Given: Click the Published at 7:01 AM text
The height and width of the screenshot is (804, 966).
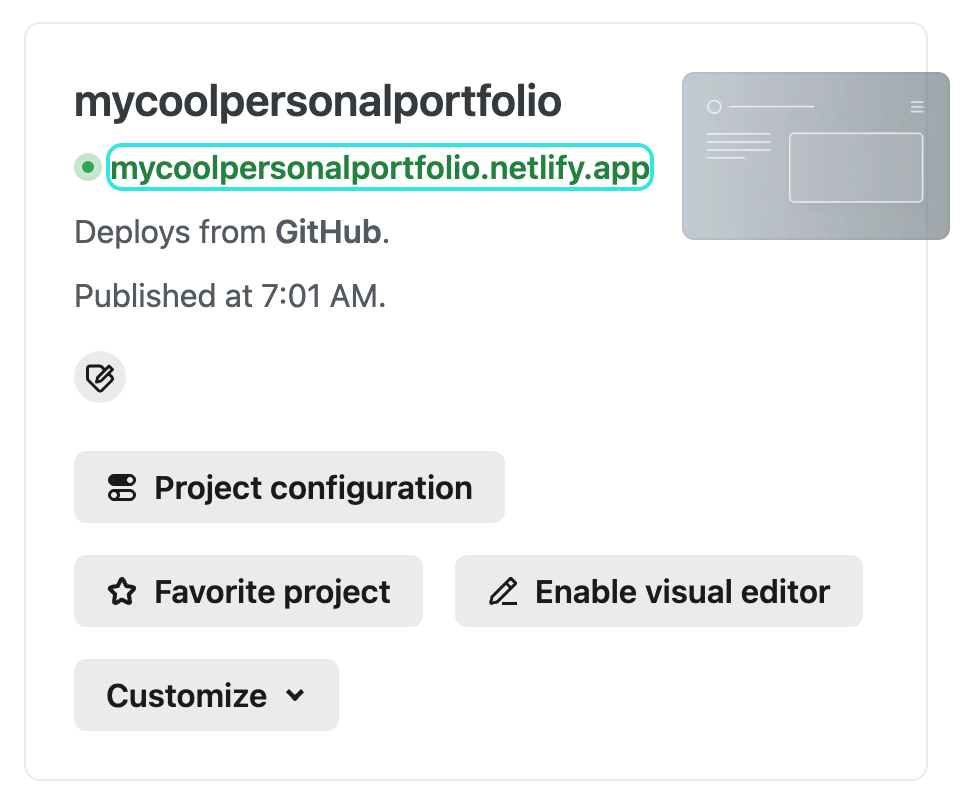Looking at the screenshot, I should coord(230,296).
